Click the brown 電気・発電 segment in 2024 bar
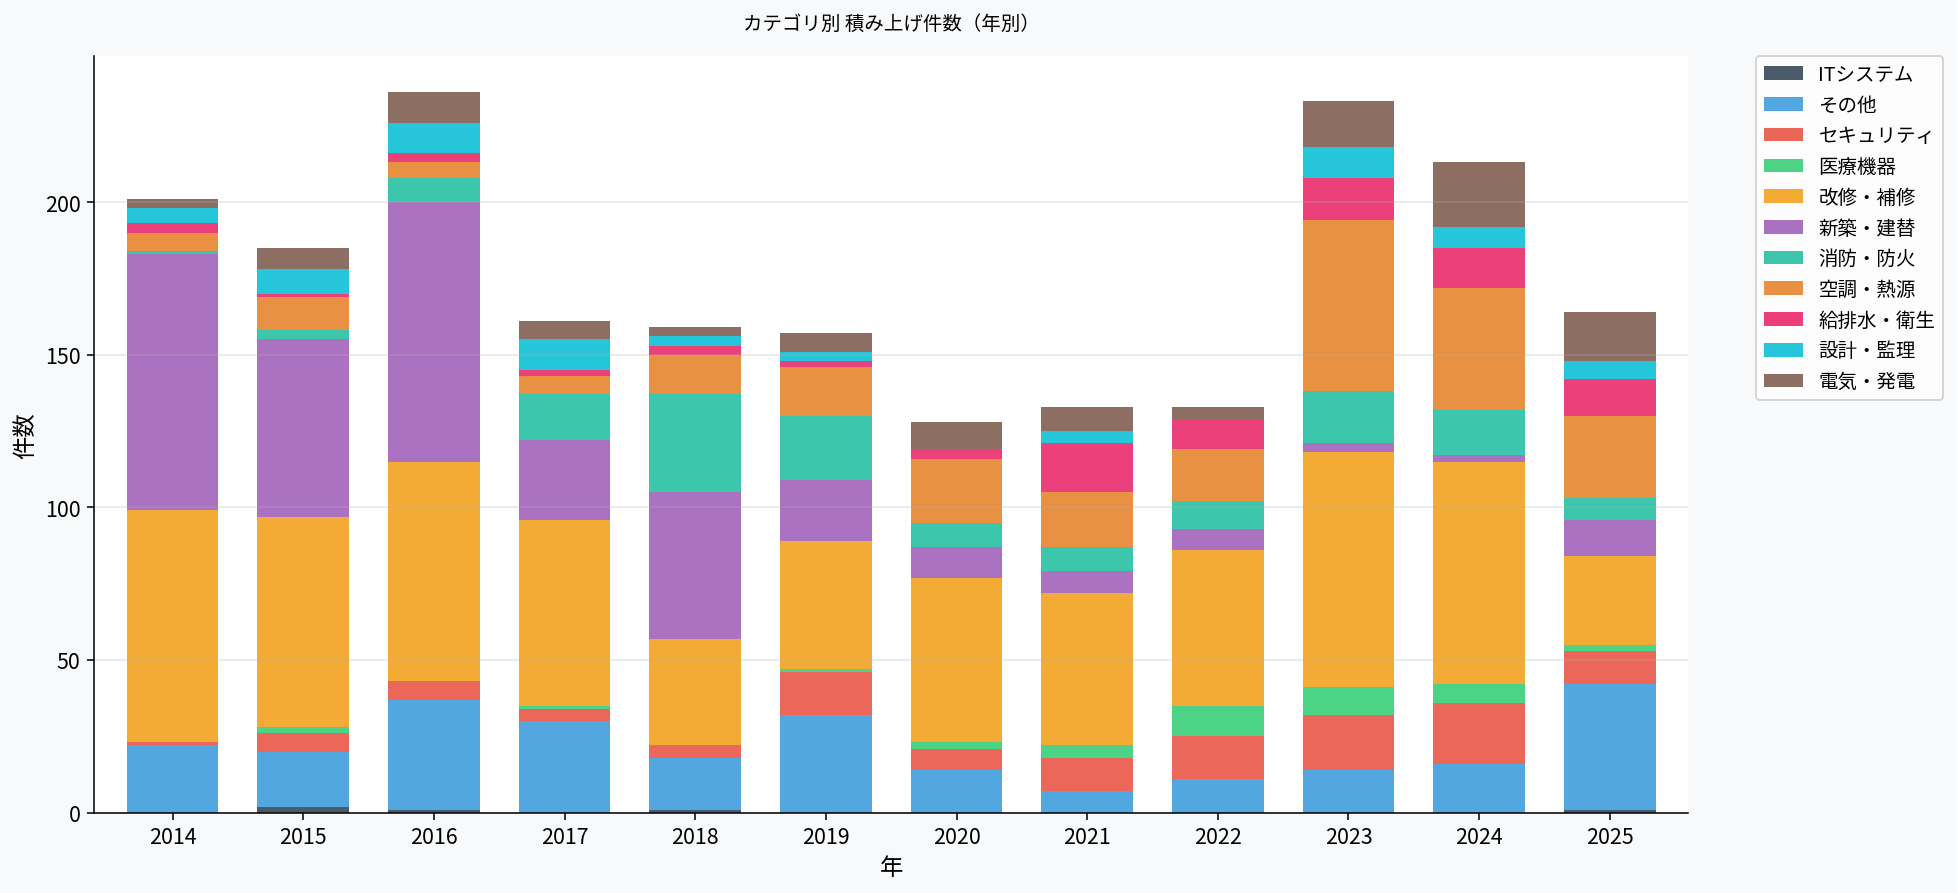This screenshot has width=1957, height=893. tap(1479, 195)
